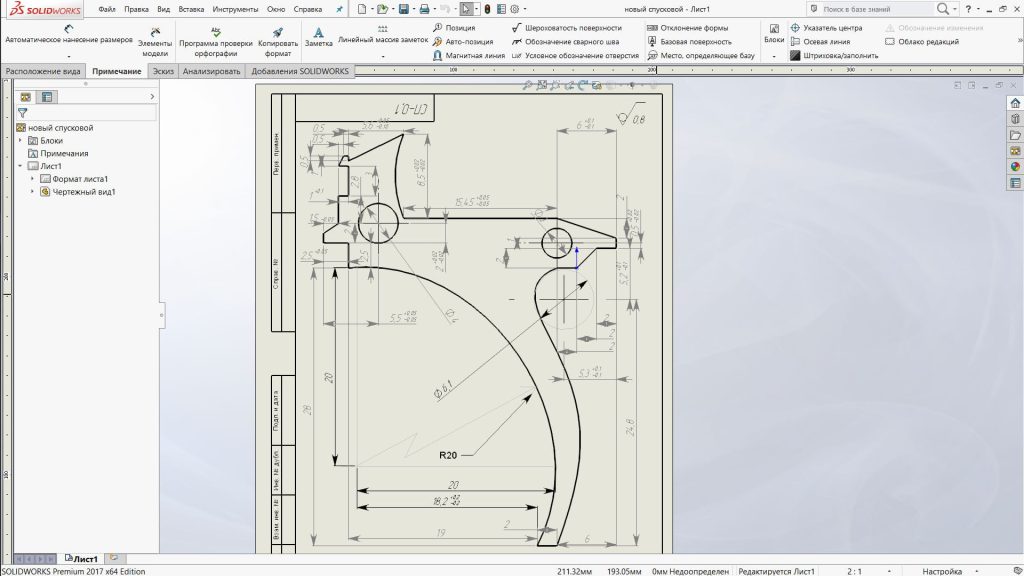Open the Настройка units dropdown in status bar

[x=977, y=571]
